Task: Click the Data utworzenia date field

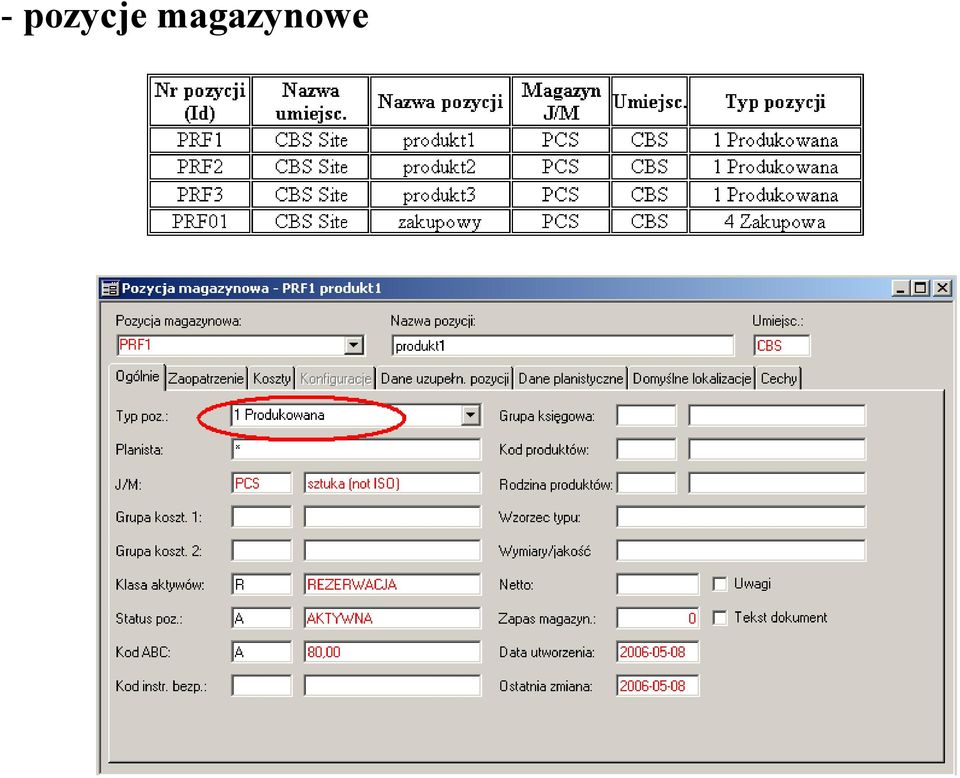Action: coord(658,652)
